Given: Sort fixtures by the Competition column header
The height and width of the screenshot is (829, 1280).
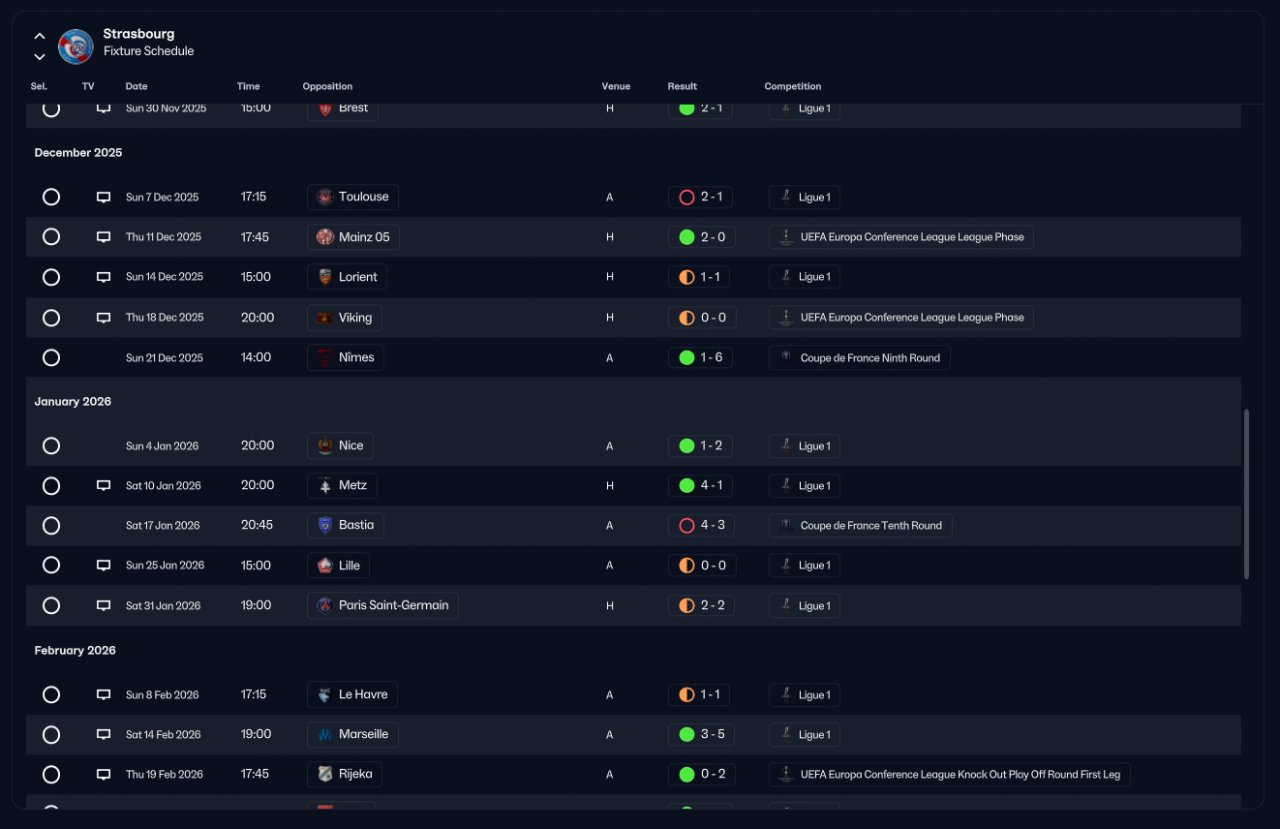Looking at the screenshot, I should point(793,86).
